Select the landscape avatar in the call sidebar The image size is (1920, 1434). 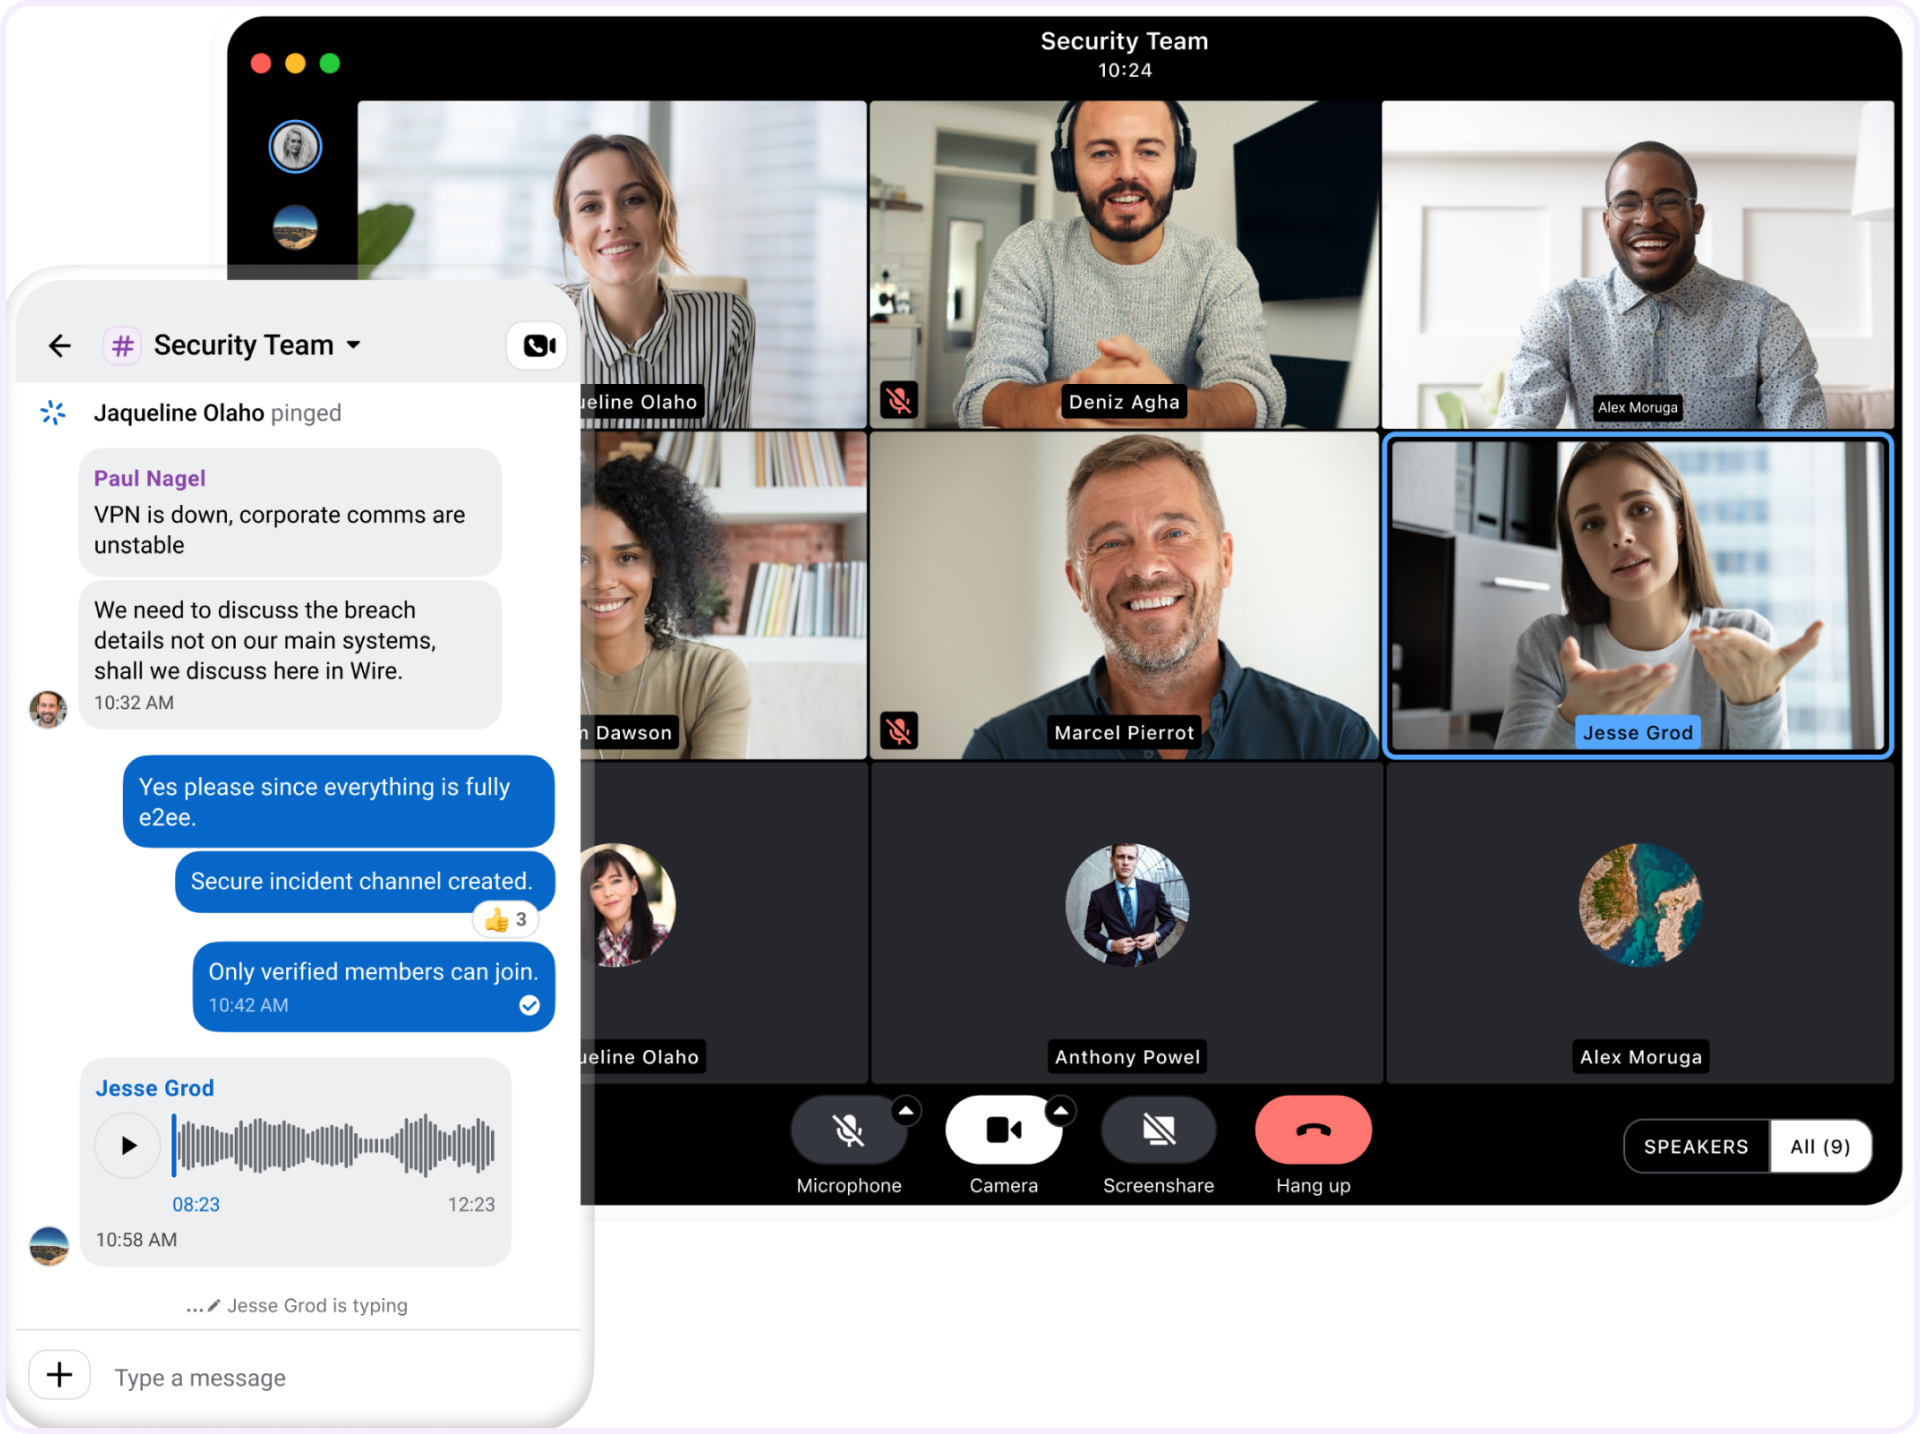click(x=295, y=227)
